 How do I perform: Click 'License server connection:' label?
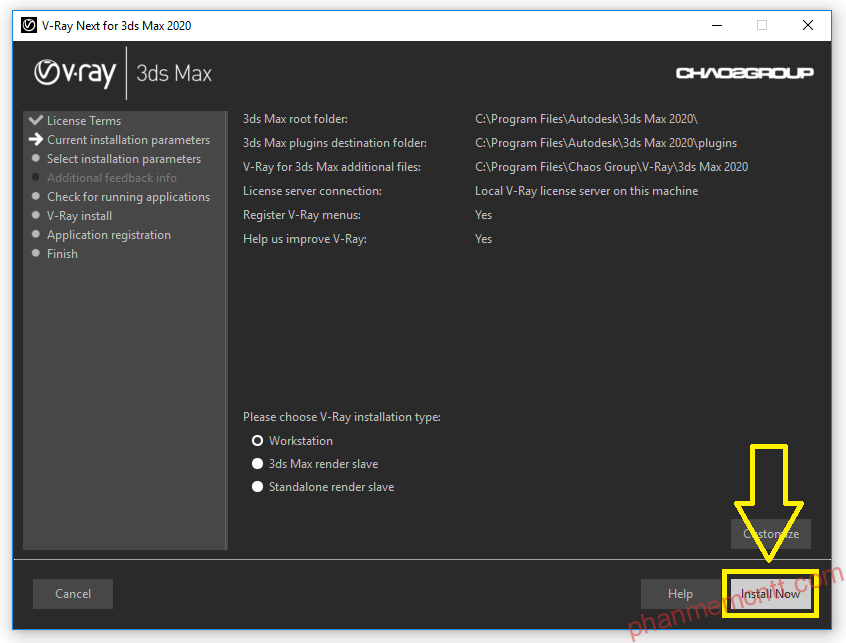tap(312, 191)
